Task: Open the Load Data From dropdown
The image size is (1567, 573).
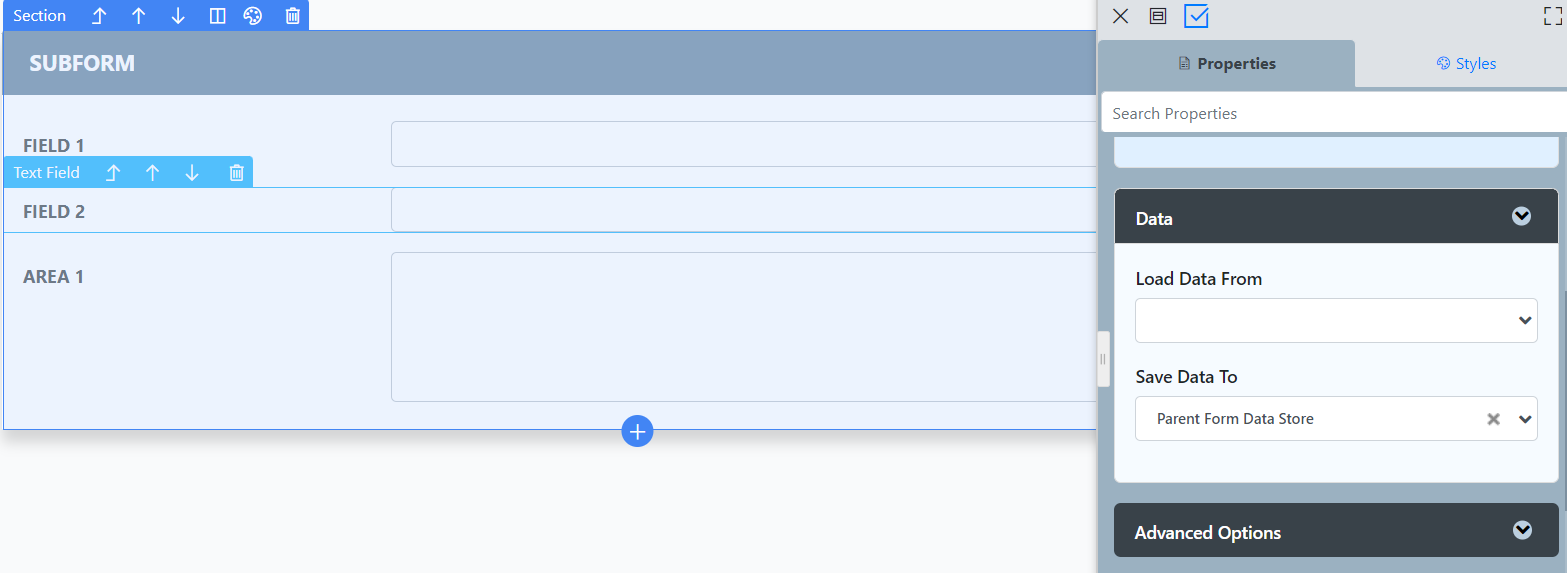Action: tap(1335, 320)
